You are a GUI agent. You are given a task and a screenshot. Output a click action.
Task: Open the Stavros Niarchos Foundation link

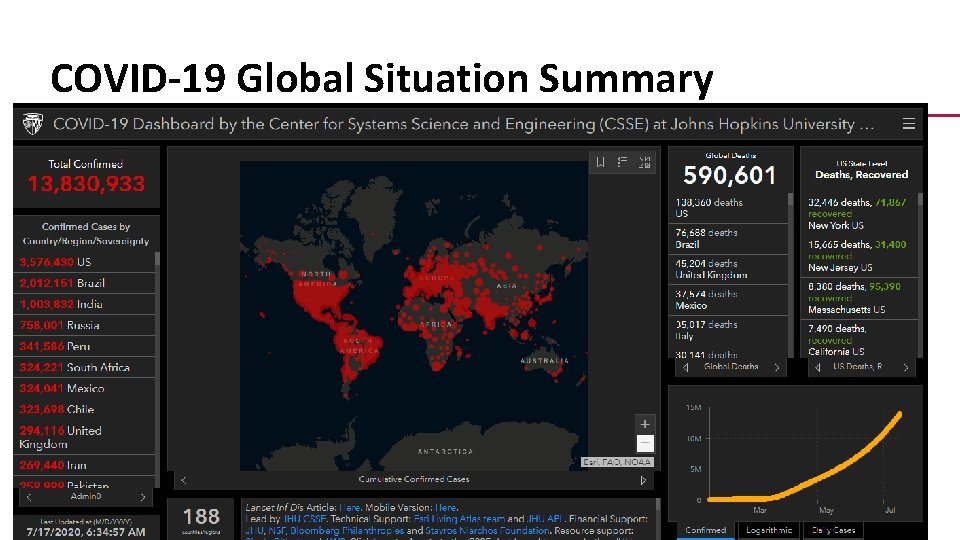tap(487, 531)
